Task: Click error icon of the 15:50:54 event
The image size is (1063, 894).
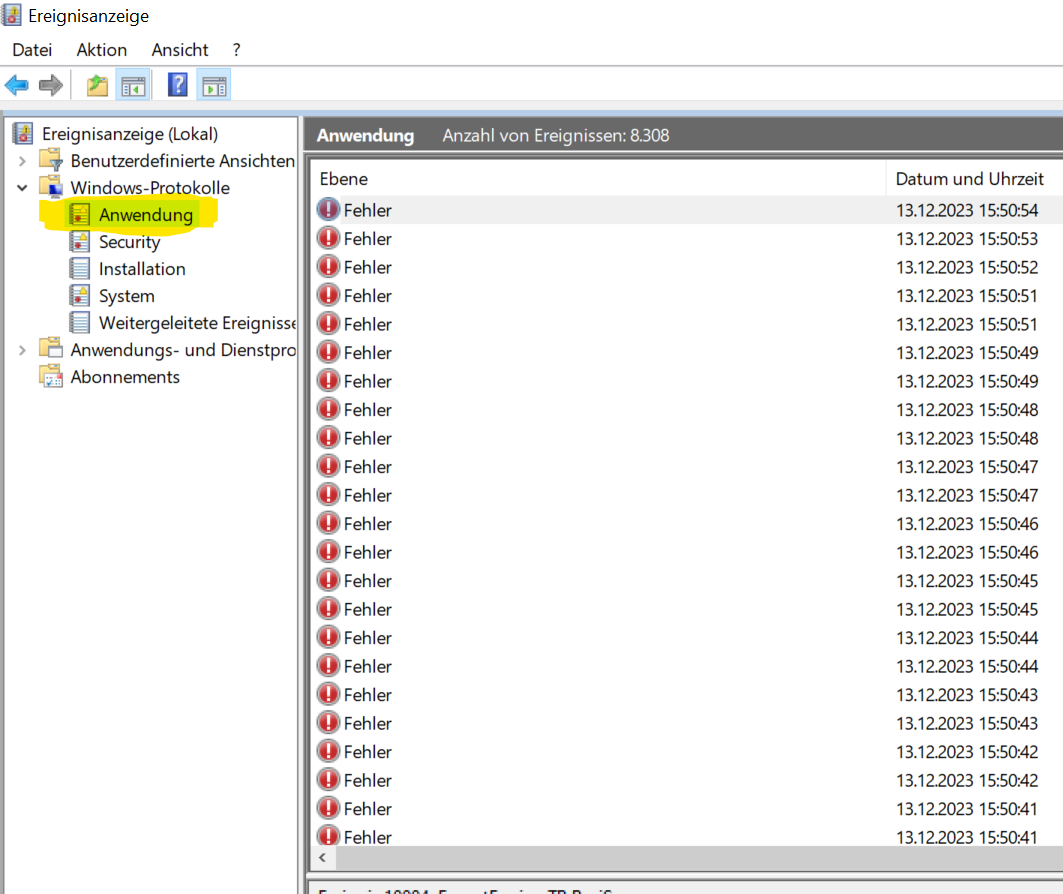Action: pyautogui.click(x=328, y=209)
